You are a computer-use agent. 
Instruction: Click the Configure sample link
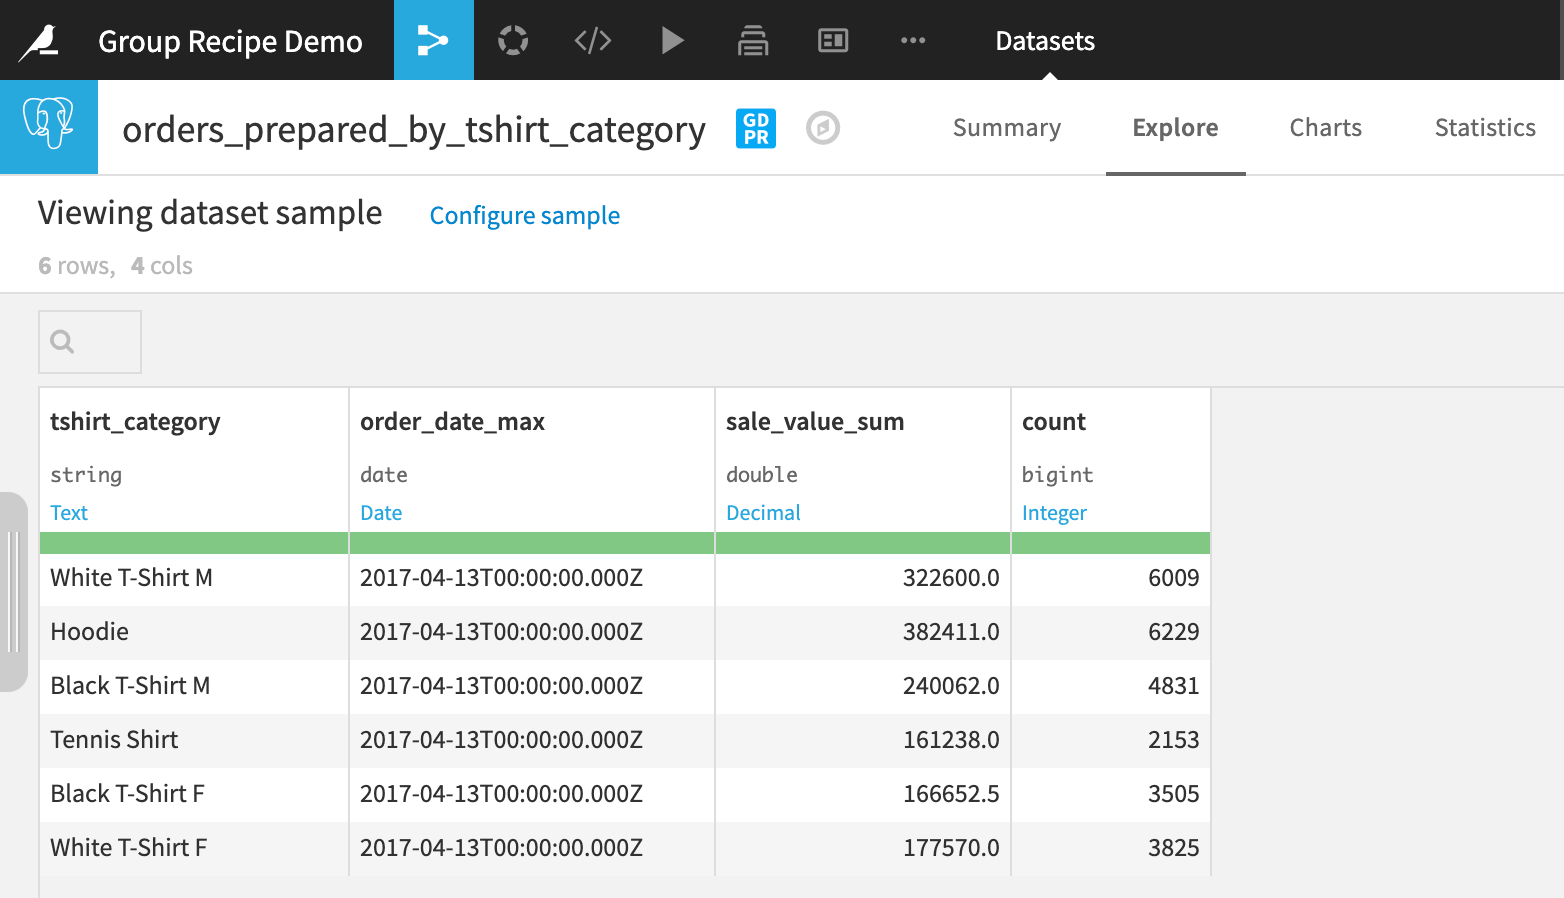coord(524,215)
